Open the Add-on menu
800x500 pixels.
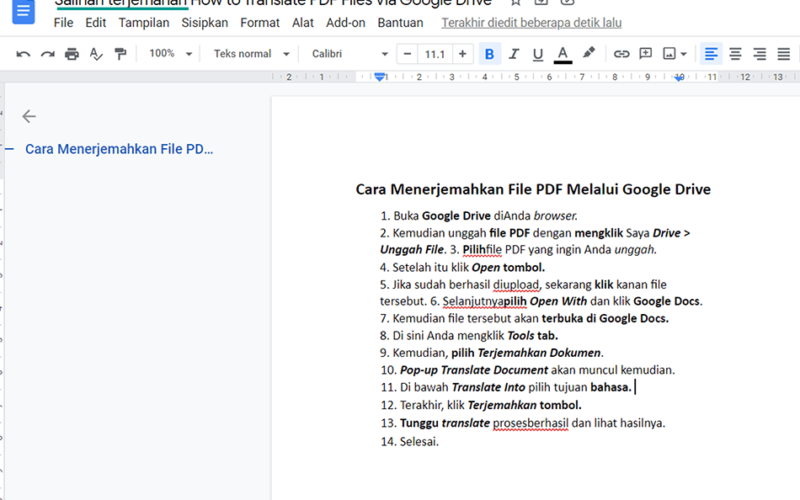tap(345, 23)
